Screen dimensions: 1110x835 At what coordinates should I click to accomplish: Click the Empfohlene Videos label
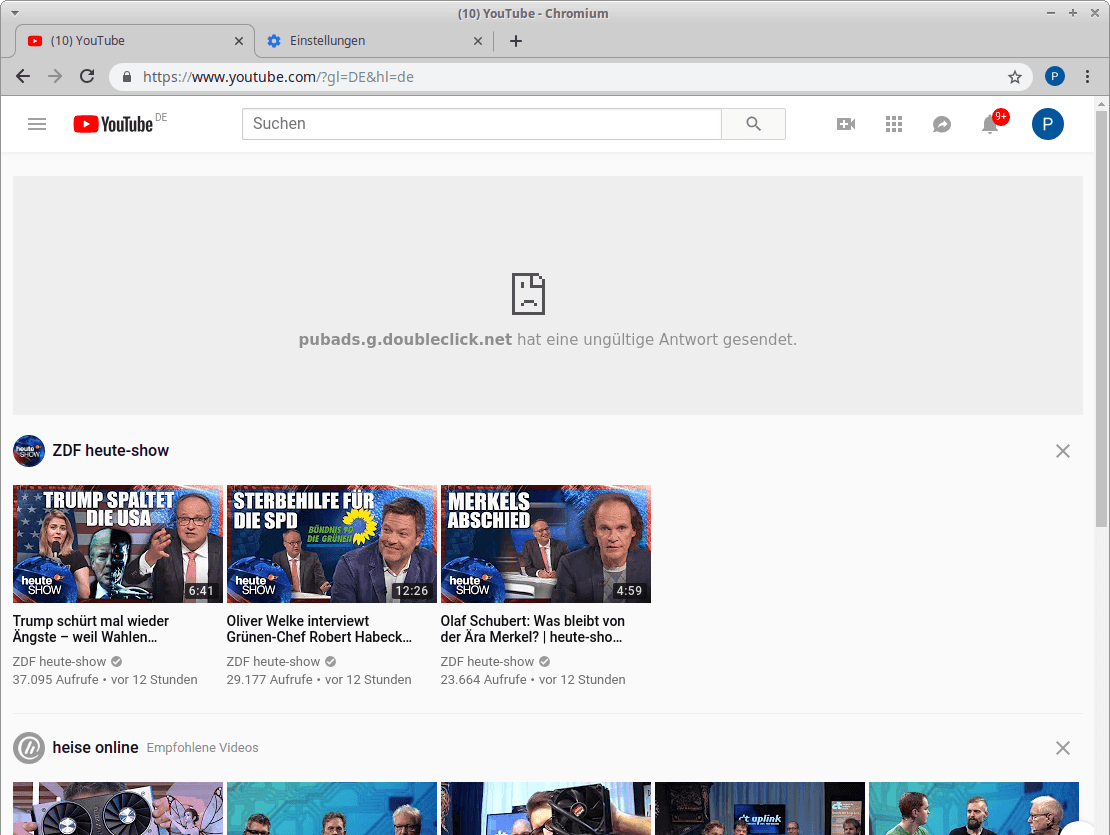pos(202,748)
